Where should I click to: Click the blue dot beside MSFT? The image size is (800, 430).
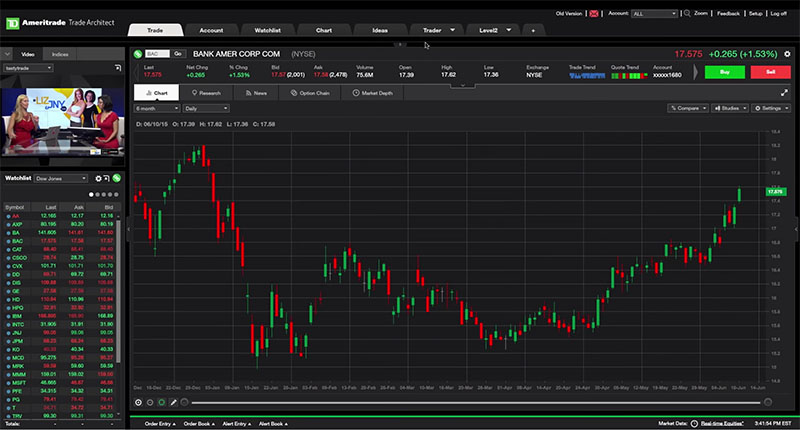tap(8, 383)
